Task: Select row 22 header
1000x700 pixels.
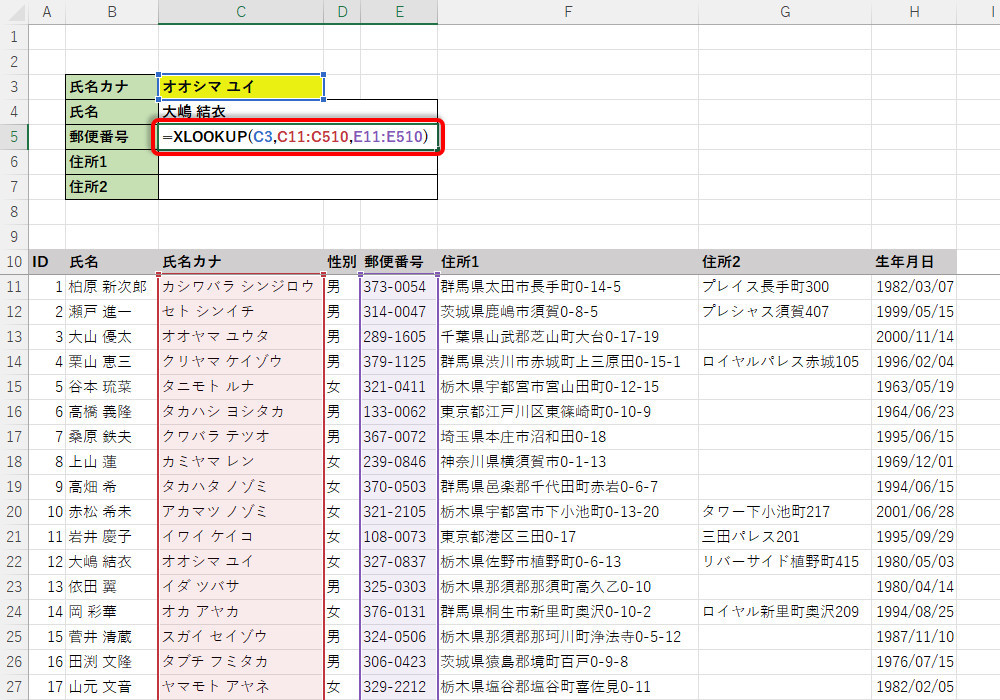Action: pyautogui.click(x=14, y=562)
